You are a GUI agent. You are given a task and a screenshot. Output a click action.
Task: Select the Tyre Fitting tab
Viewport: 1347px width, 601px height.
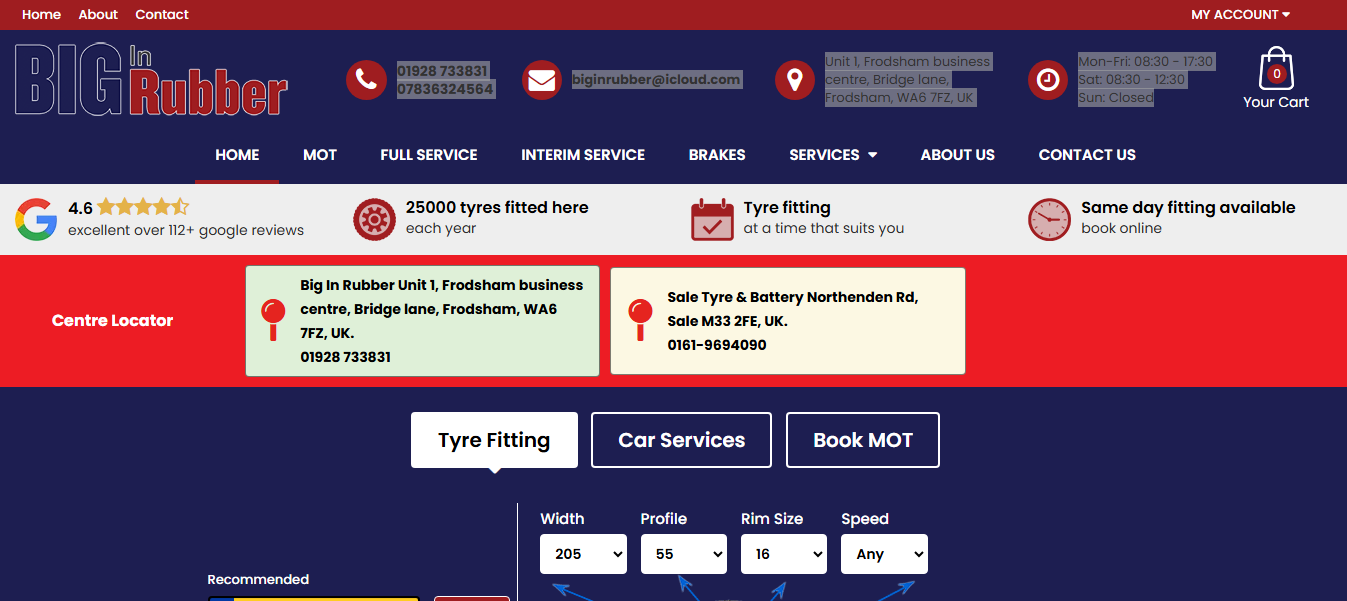point(494,440)
